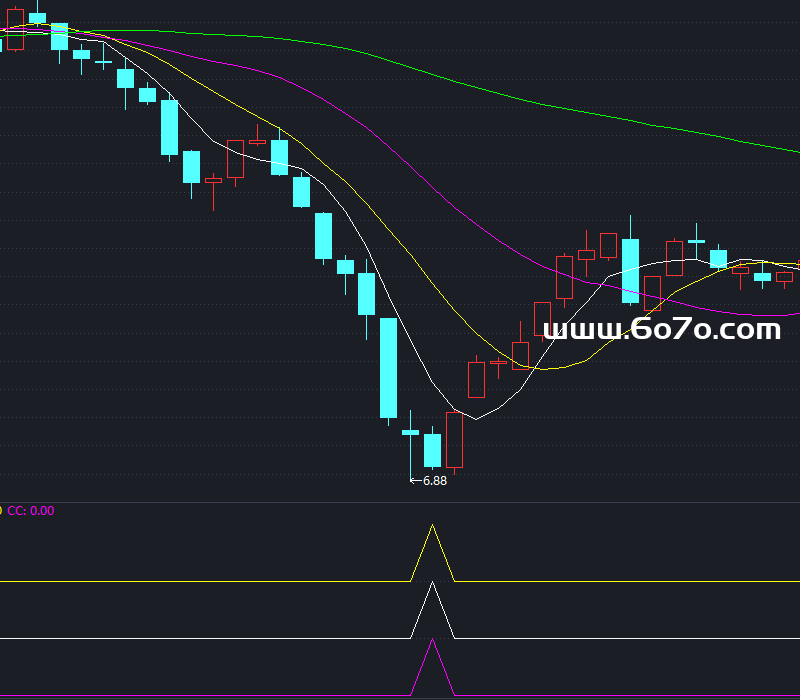Select the tallest cyan candle before the 6.88 low

pos(388,368)
